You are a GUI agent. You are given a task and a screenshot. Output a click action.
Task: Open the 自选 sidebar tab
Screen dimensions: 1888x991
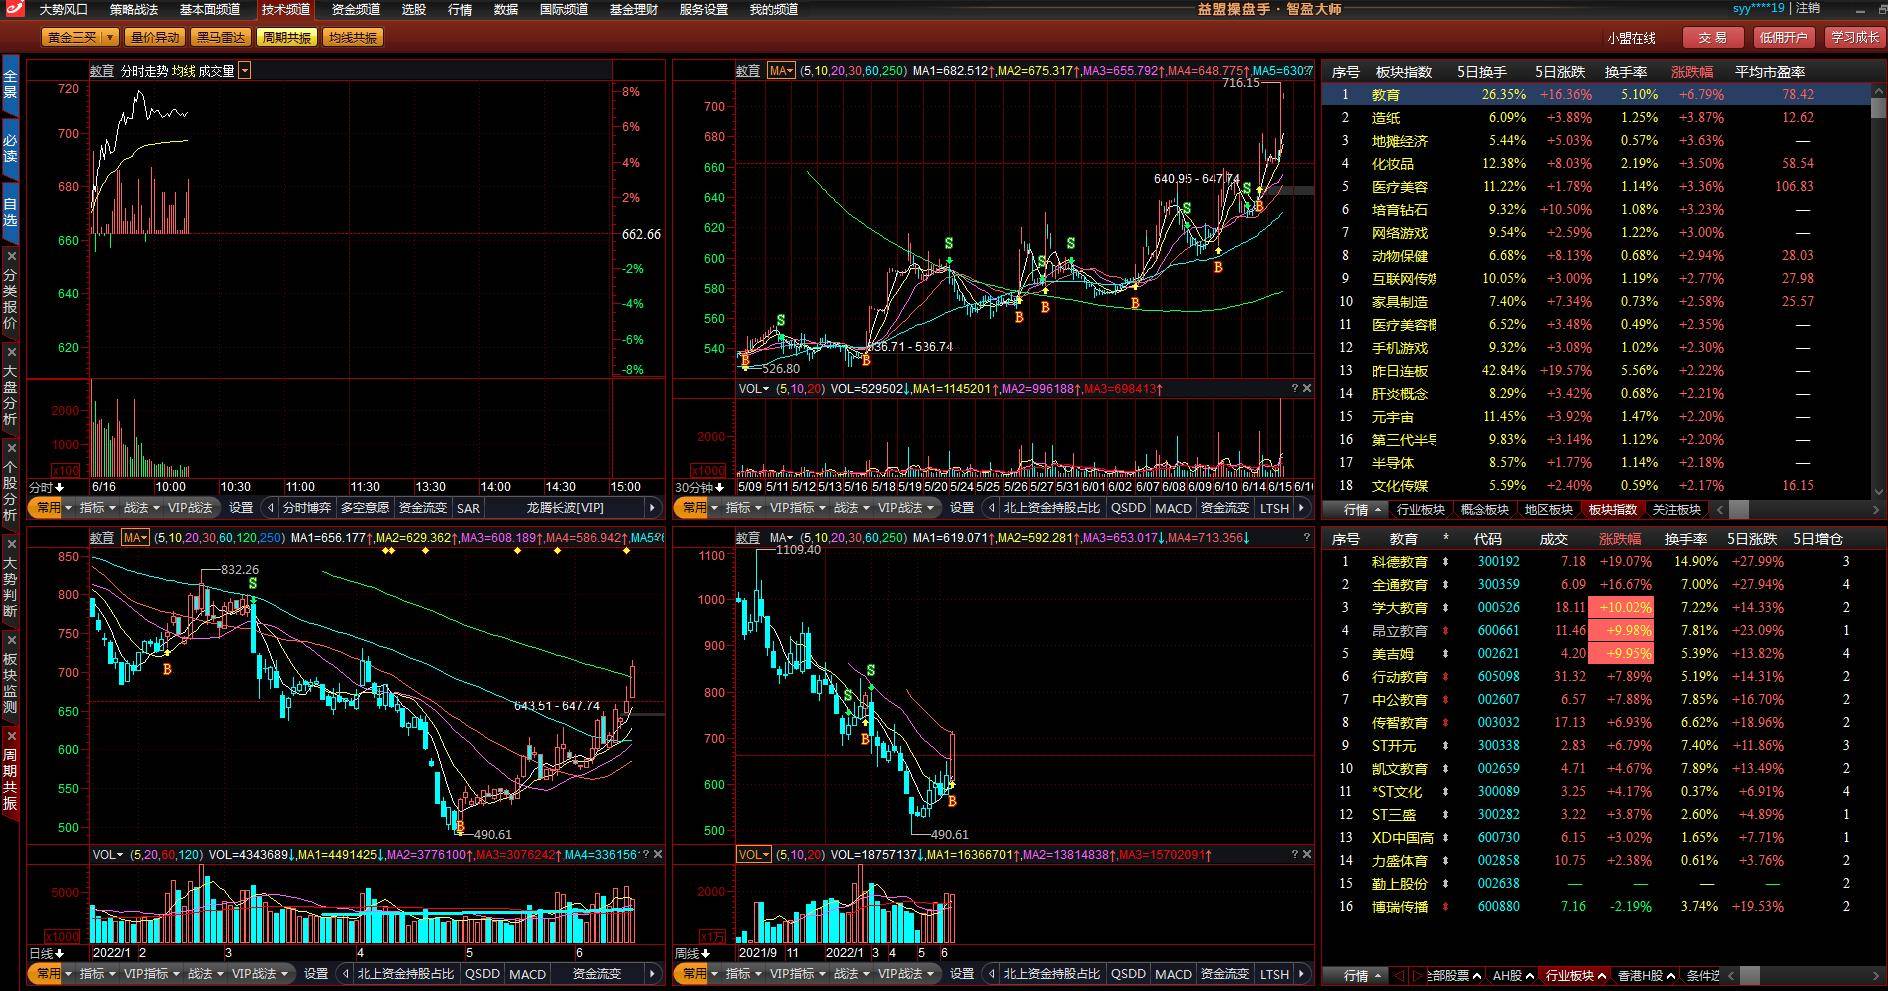click(10, 213)
